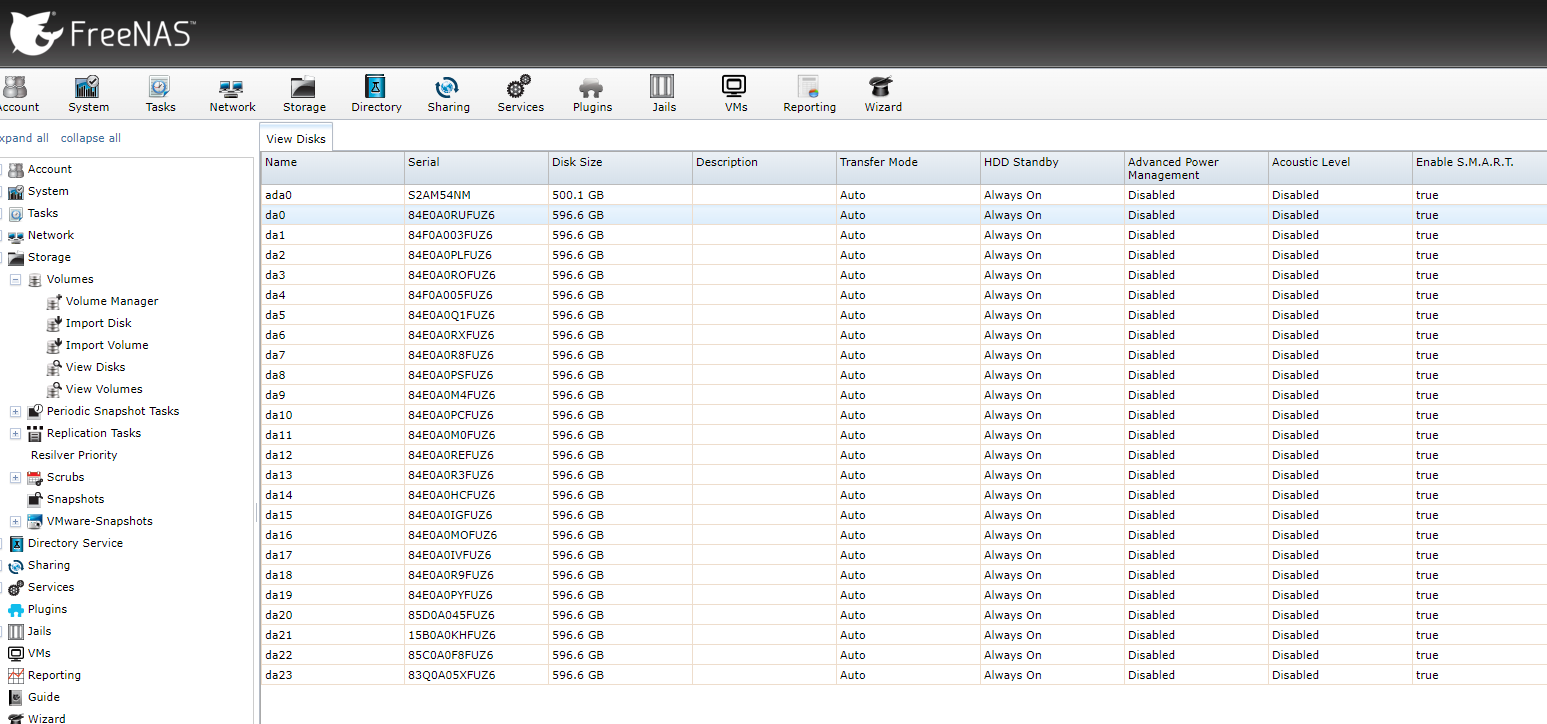Open the Plugins toolbar icon
The width and height of the screenshot is (1547, 724).
592,94
